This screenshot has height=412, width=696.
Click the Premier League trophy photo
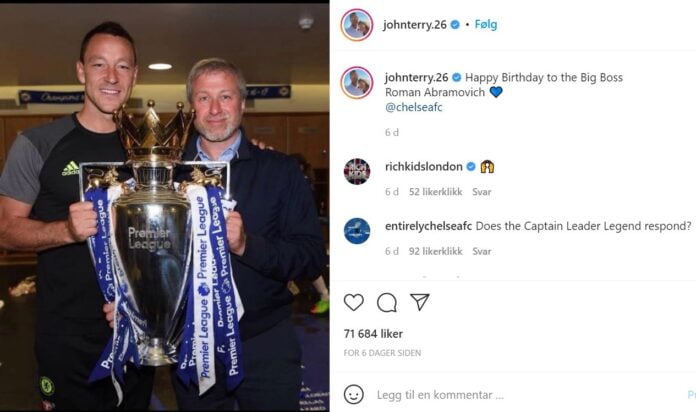[x=165, y=207]
